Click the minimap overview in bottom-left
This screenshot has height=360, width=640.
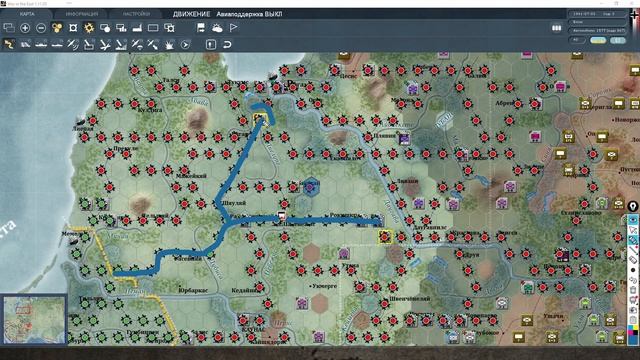[x=34, y=320]
